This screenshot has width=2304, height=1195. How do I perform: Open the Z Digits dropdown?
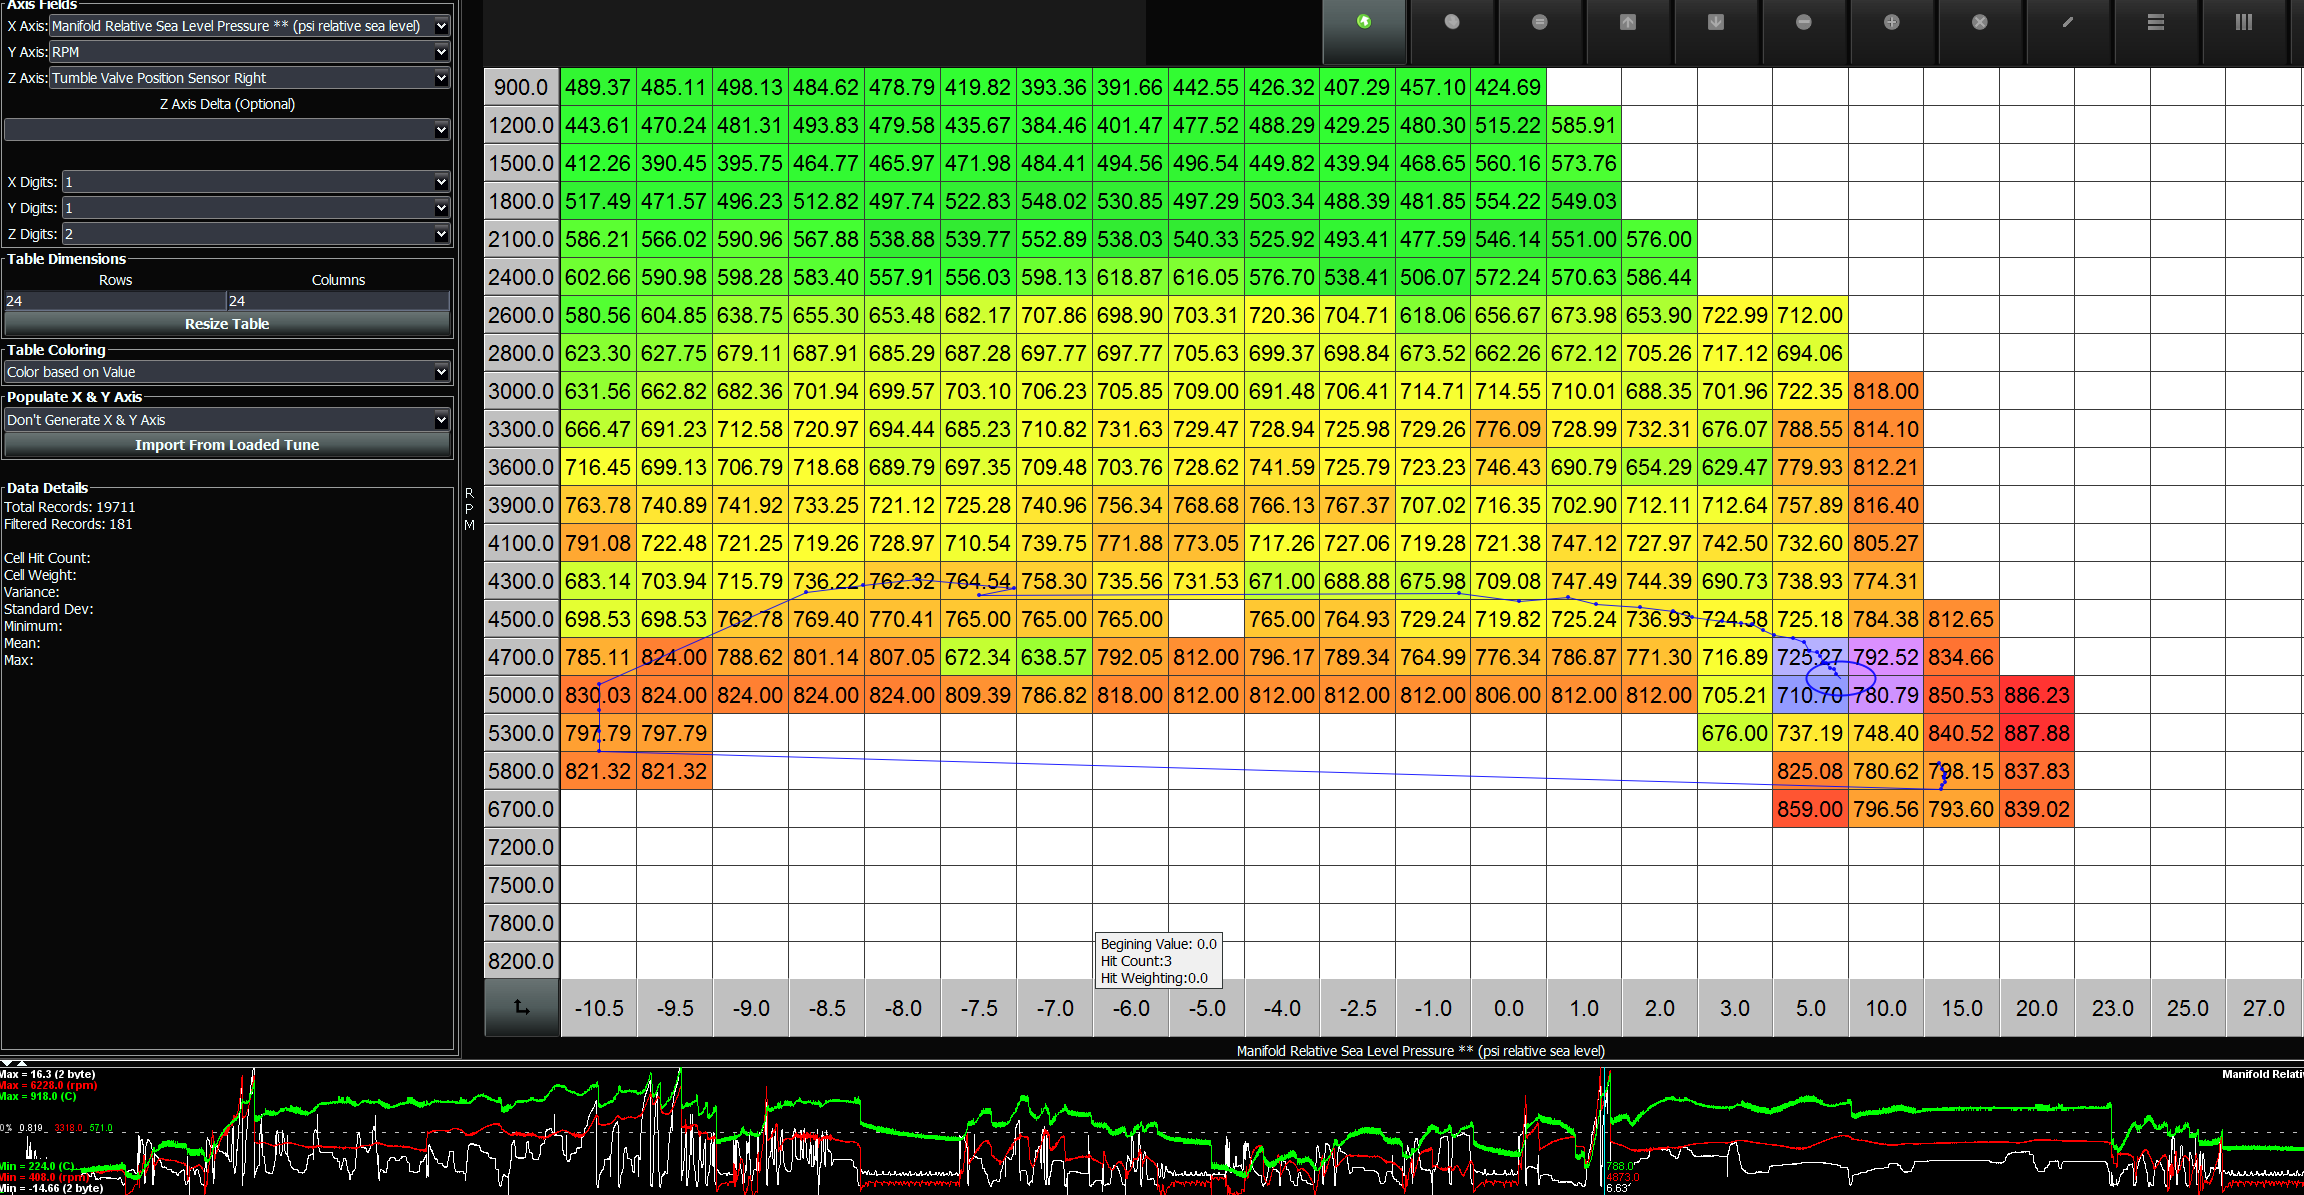click(x=441, y=234)
